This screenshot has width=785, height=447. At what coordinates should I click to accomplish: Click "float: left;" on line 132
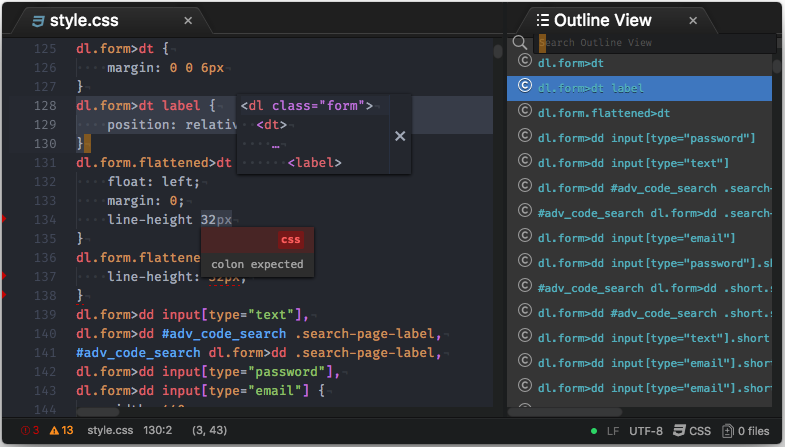click(x=154, y=182)
